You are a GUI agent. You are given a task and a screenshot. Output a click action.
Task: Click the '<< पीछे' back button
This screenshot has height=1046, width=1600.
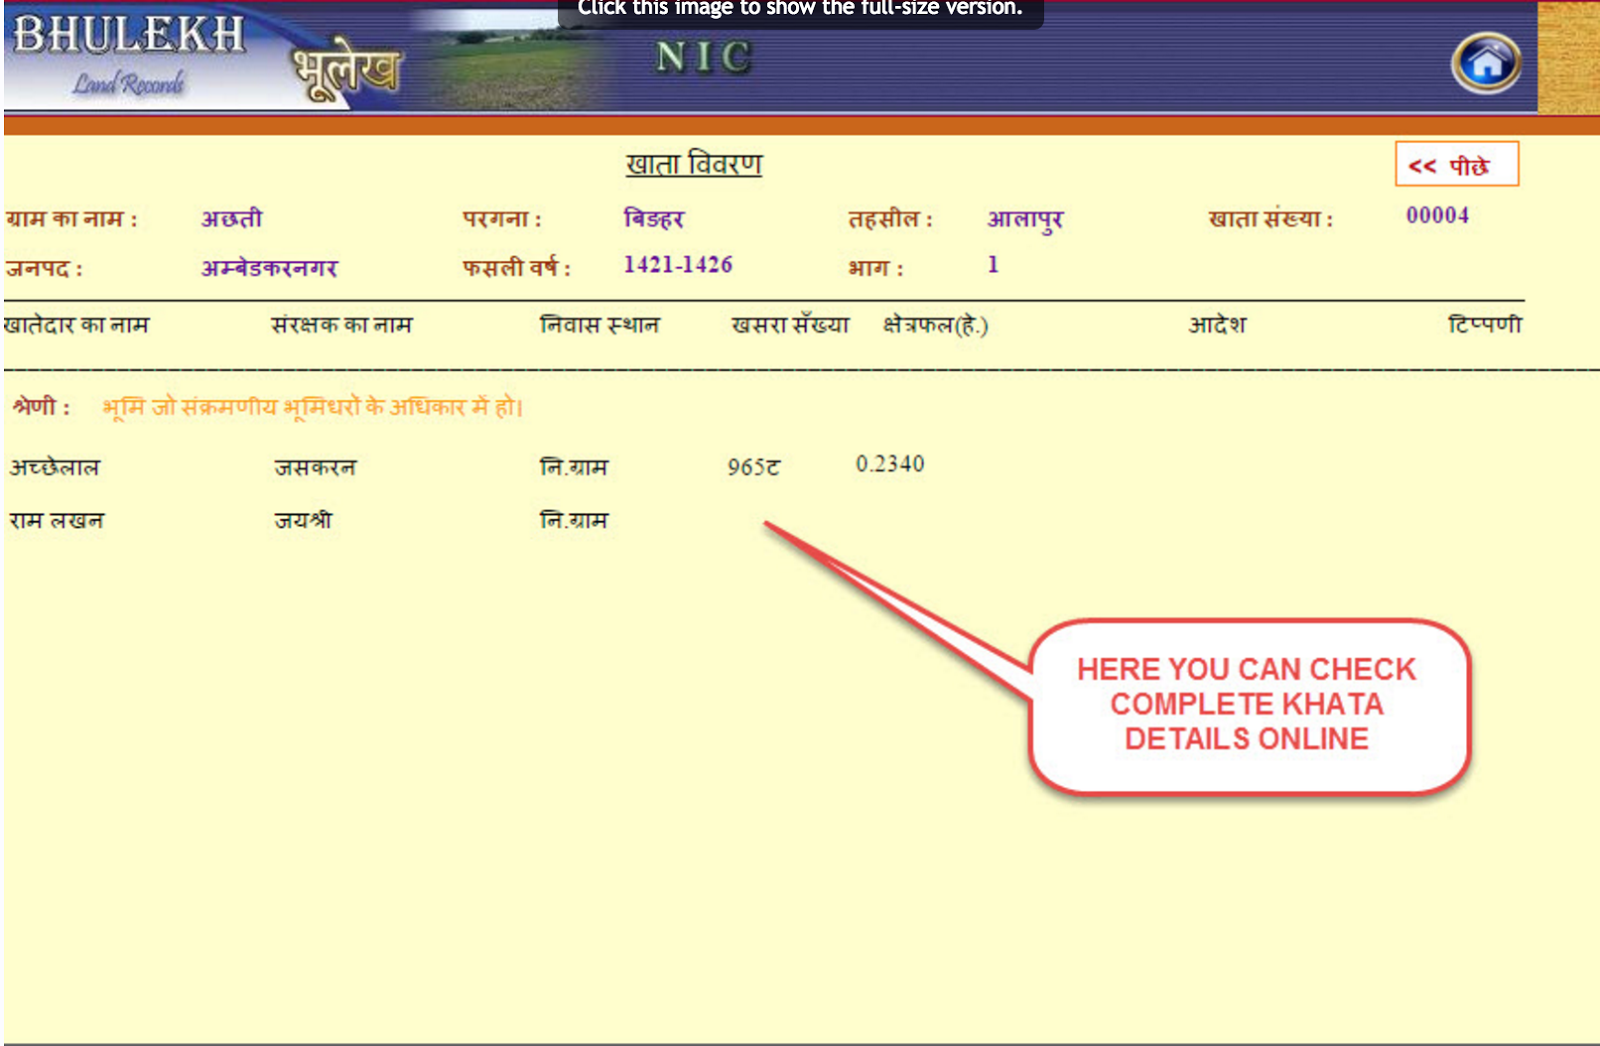click(1457, 164)
